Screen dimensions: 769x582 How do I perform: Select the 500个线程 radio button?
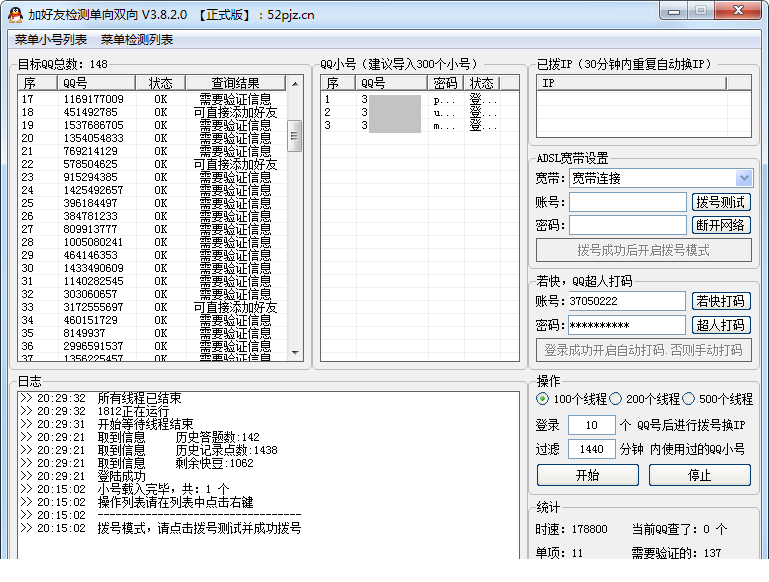tap(689, 399)
